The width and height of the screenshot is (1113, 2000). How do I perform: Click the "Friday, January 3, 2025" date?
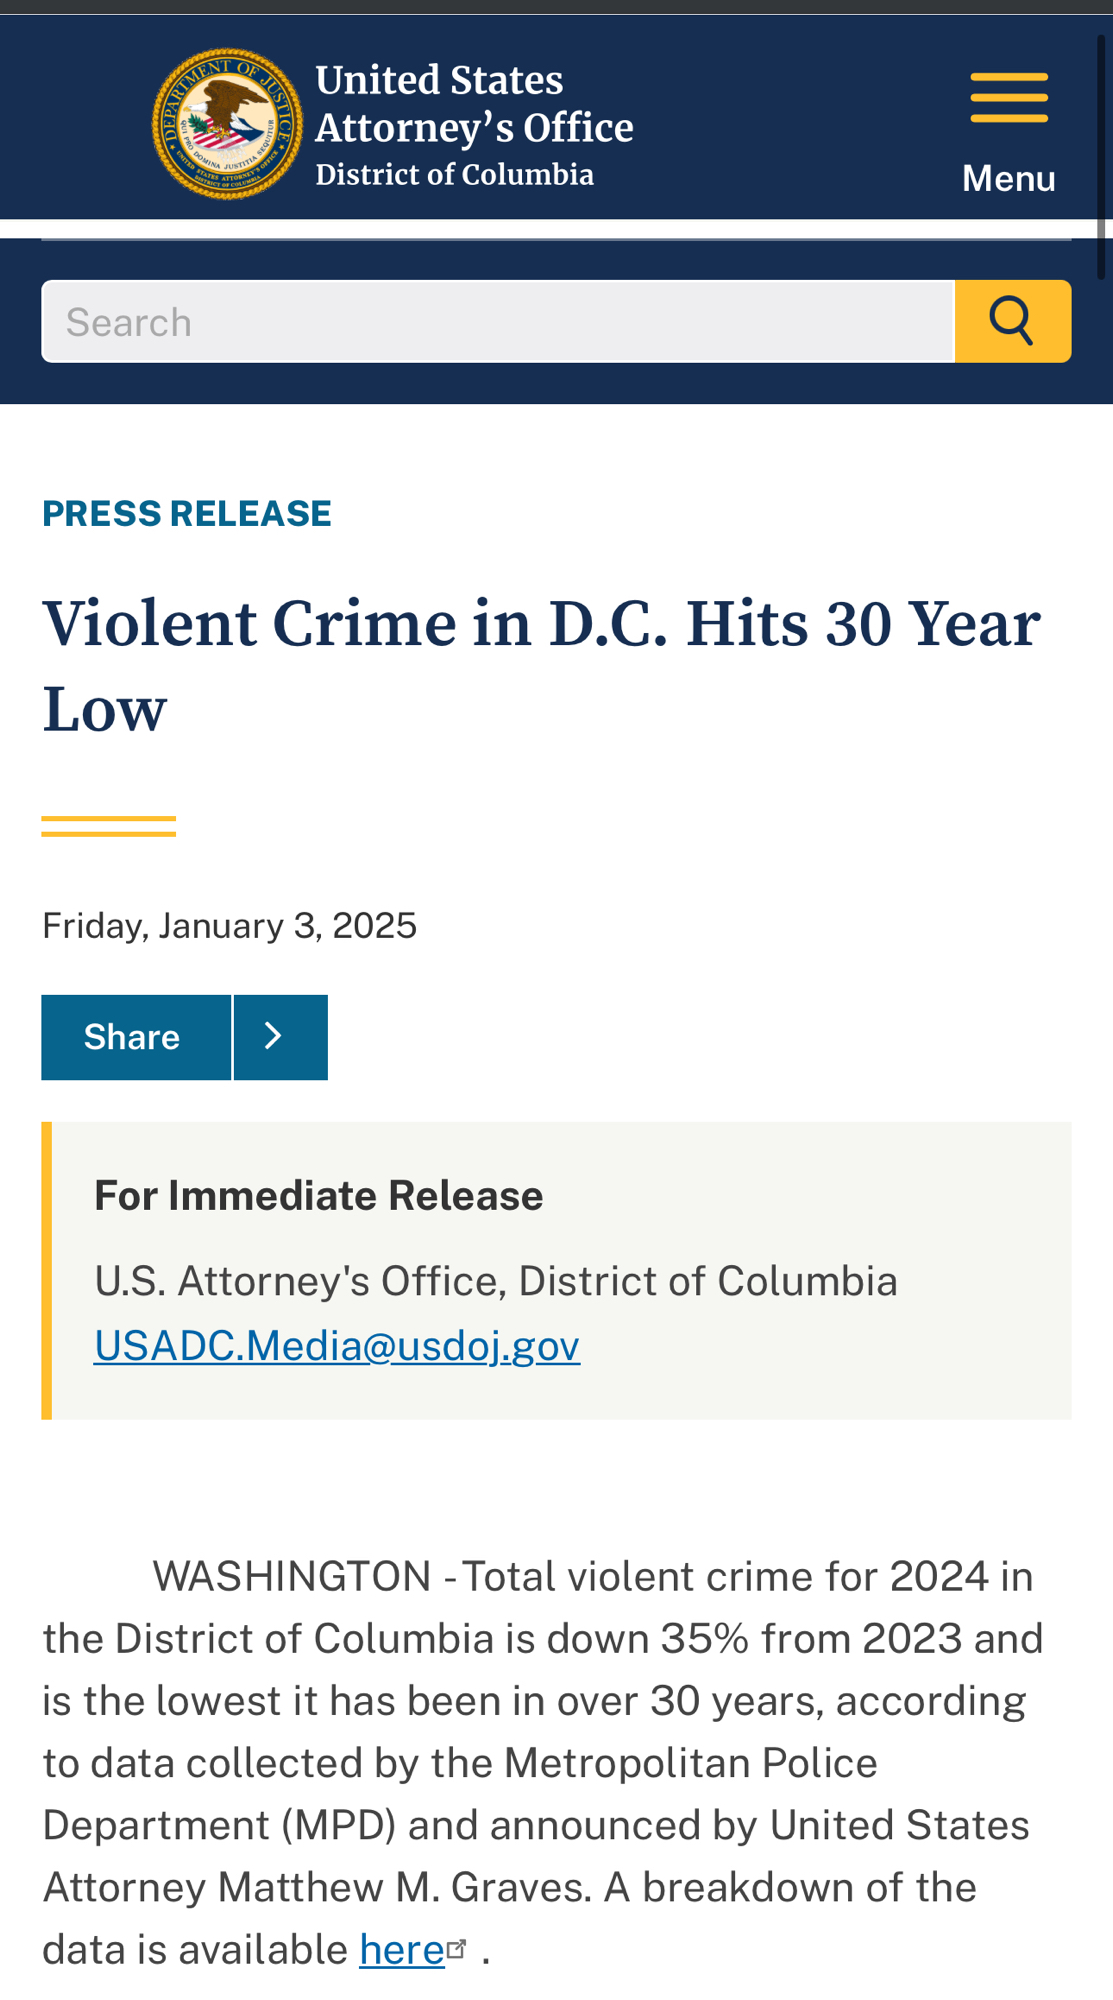229,926
